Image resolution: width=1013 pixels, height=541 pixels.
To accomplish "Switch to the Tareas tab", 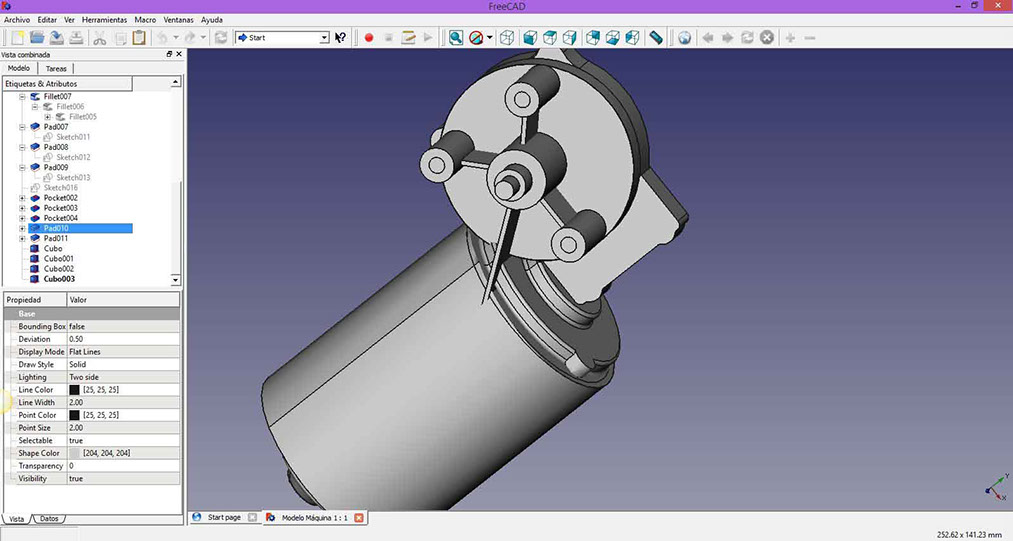I will (56, 69).
